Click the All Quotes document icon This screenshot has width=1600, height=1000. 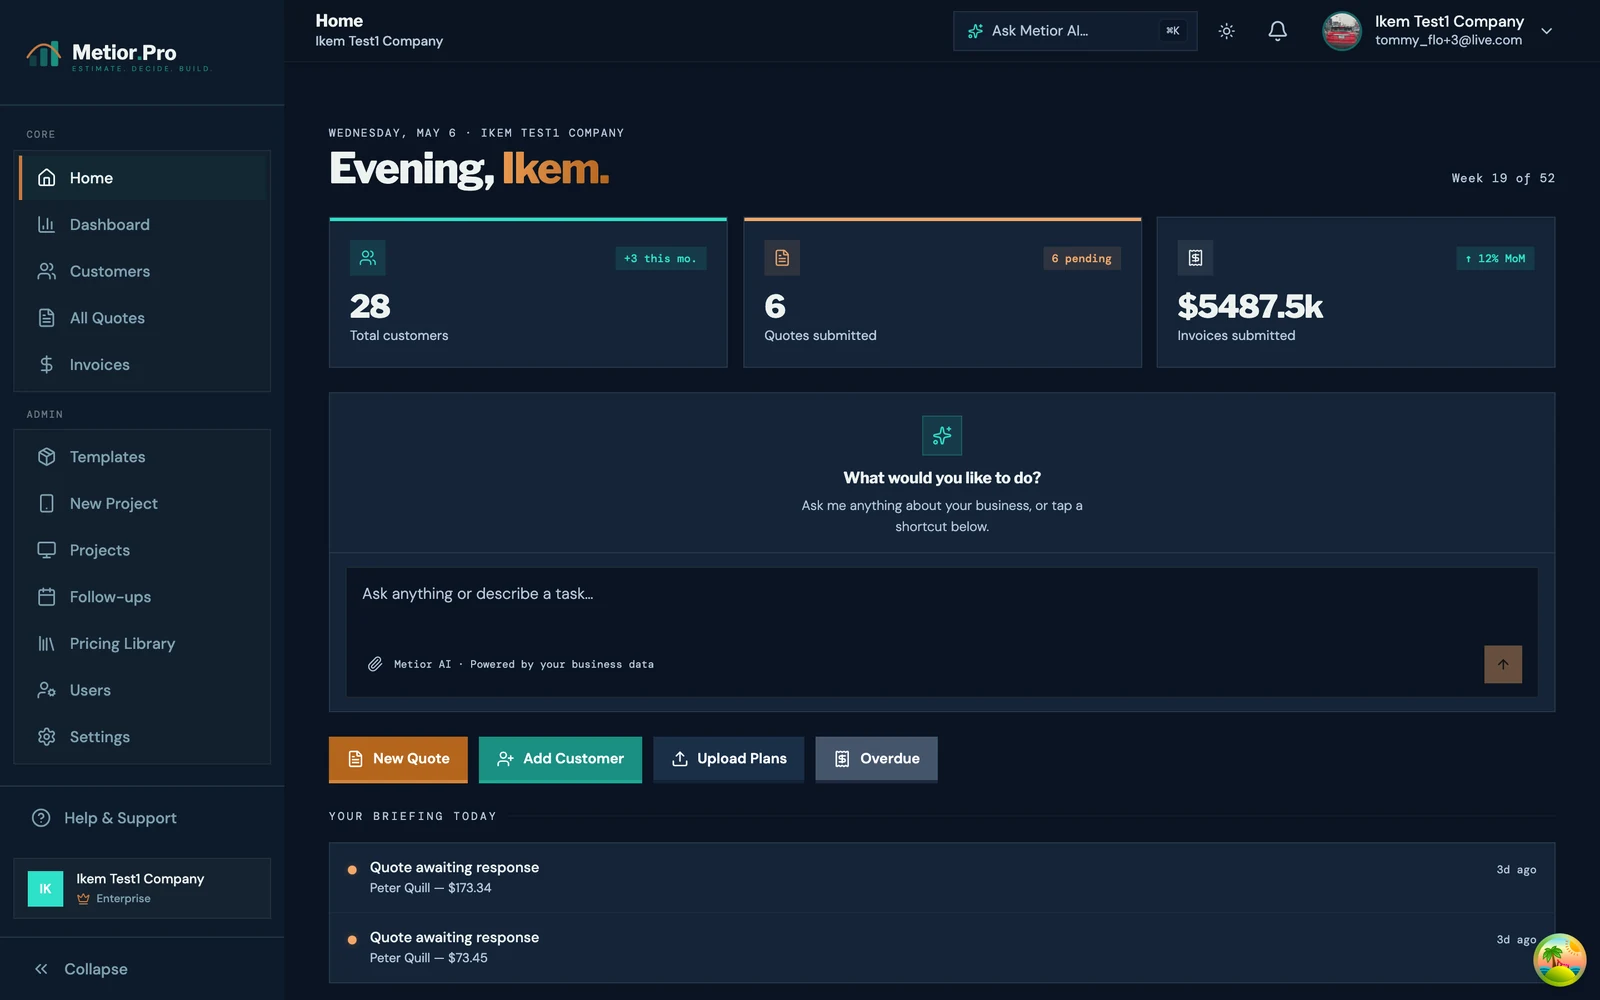(x=46, y=318)
